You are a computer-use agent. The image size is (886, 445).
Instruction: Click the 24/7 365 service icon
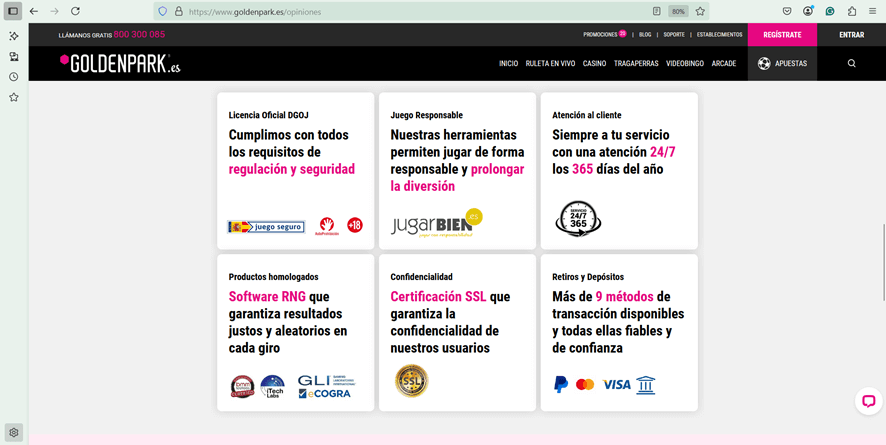click(578, 218)
